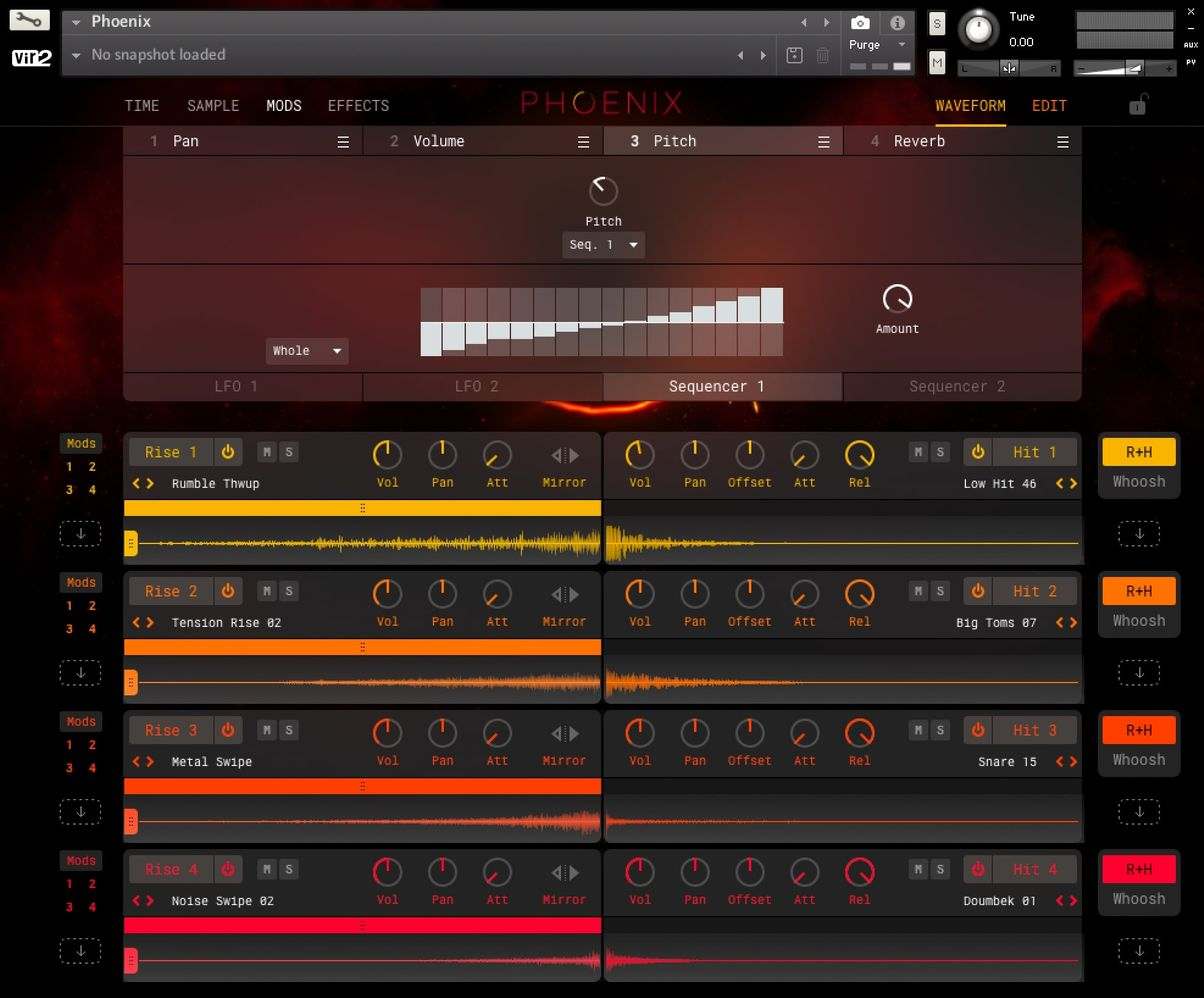
Task: Mute Rise 1 with the M button
Action: (x=264, y=451)
